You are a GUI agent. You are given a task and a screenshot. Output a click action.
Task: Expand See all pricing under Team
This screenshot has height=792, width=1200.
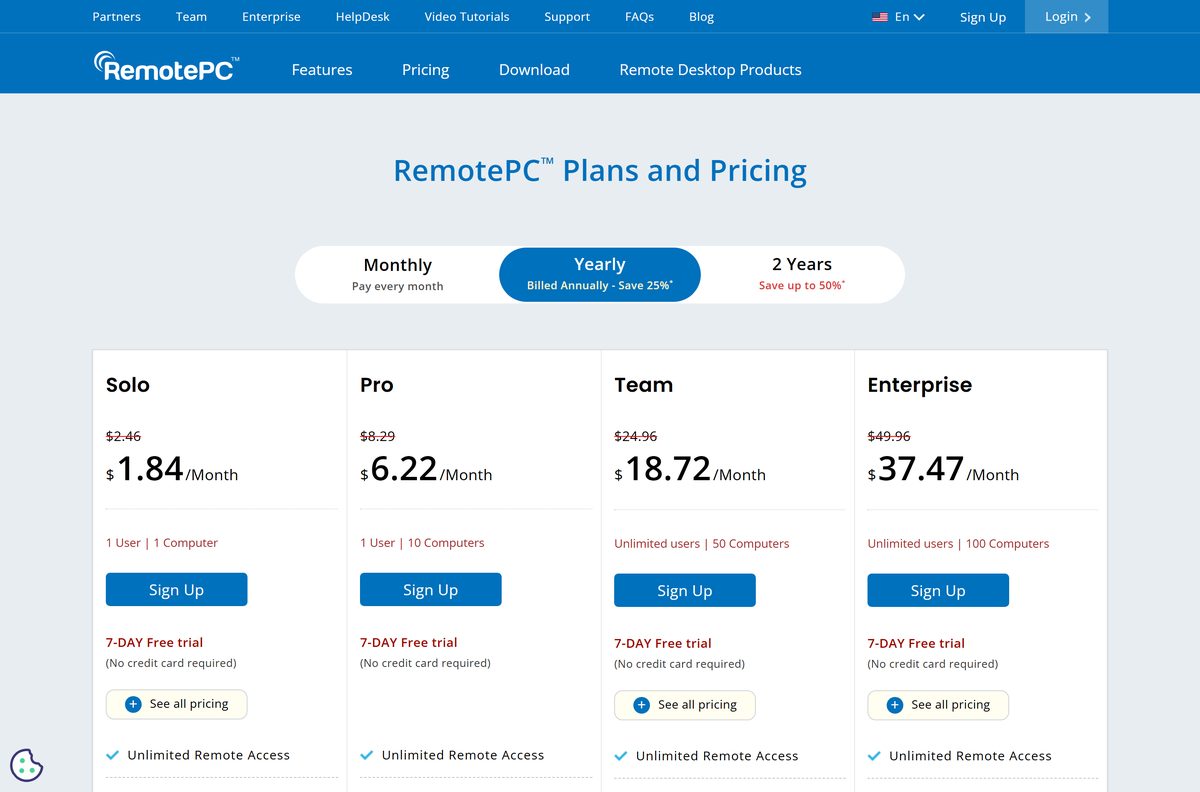pos(684,705)
